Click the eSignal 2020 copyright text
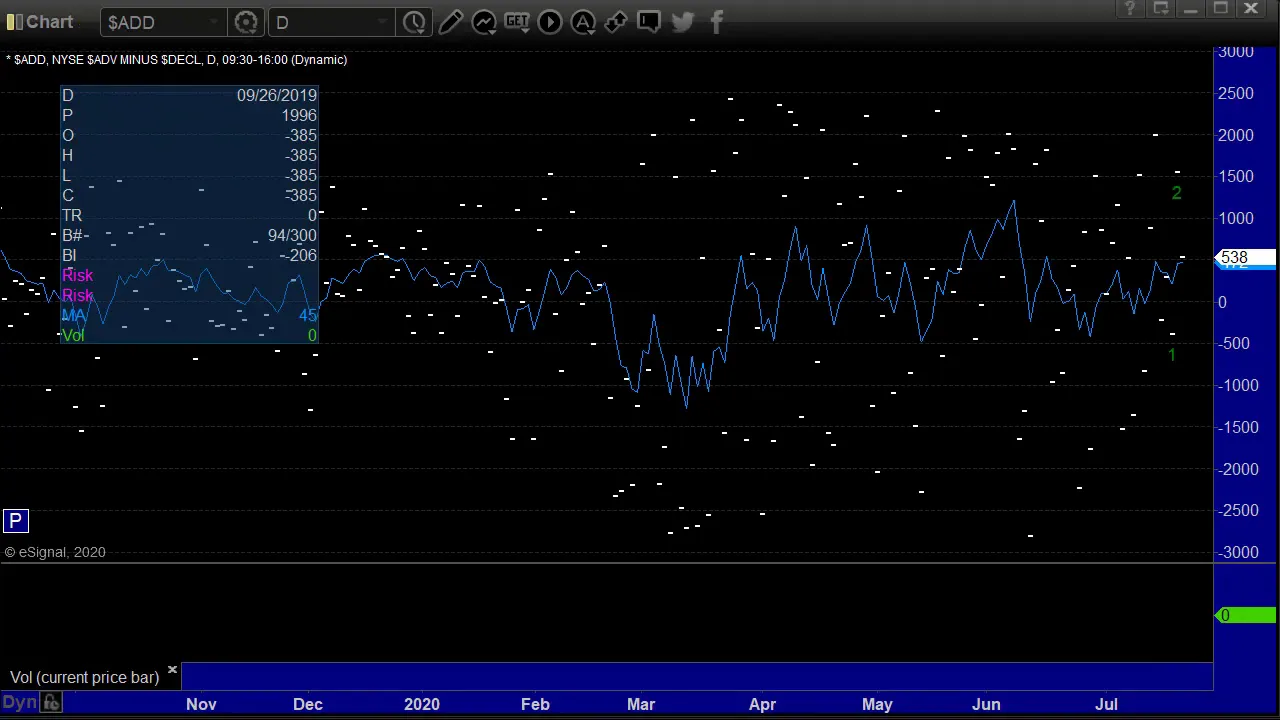1280x720 pixels. (x=55, y=552)
